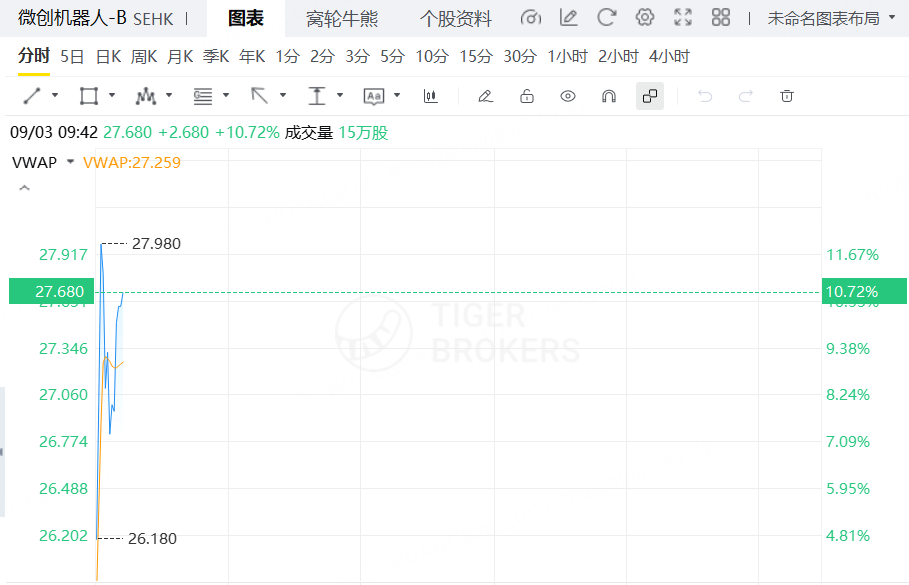Click the 成交量 15万股 volume text
Viewport: 909px width, 585px height.
[336, 133]
